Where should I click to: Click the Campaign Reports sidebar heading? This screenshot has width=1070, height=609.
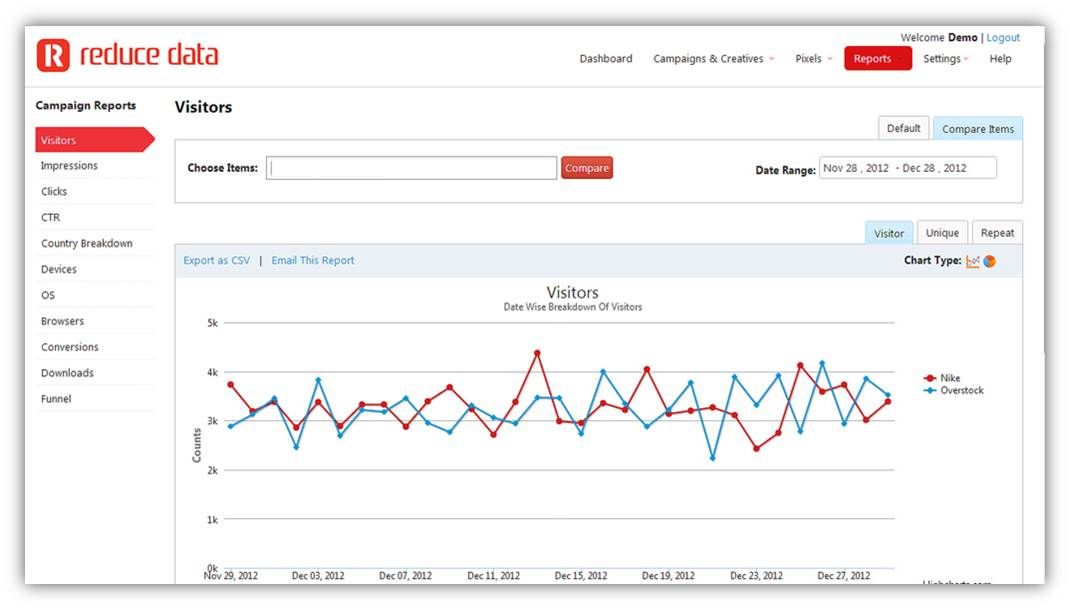(x=86, y=105)
